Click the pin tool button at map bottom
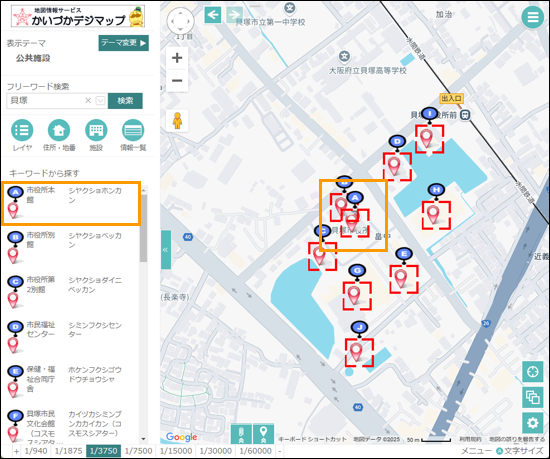This screenshot has width=550, height=459. pyautogui.click(x=263, y=434)
